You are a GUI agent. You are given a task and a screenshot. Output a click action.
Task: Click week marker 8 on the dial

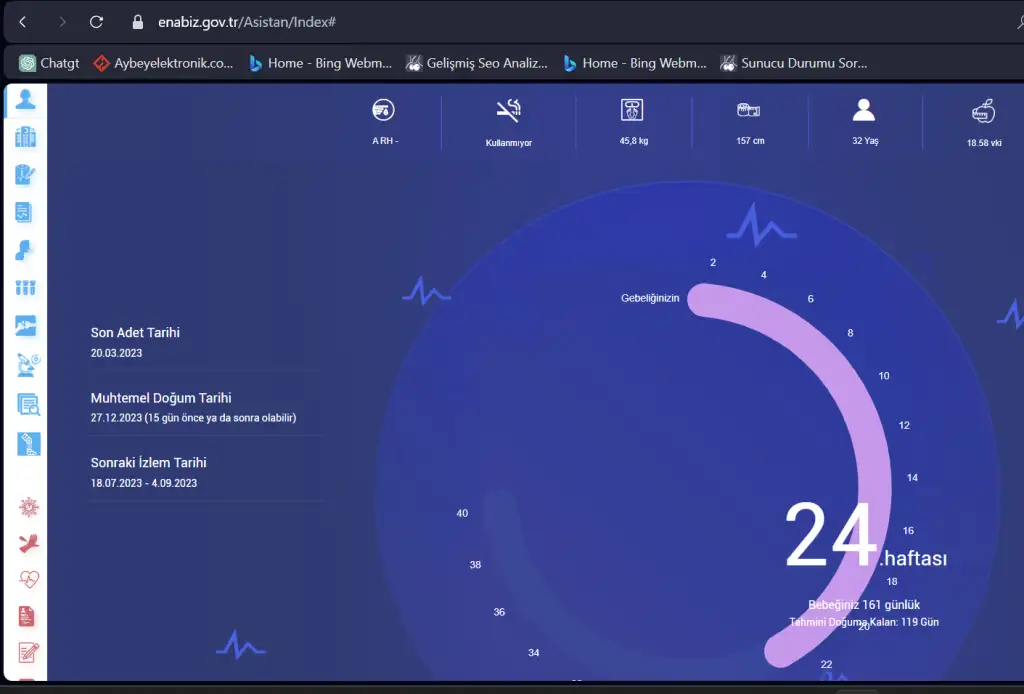[x=850, y=333]
